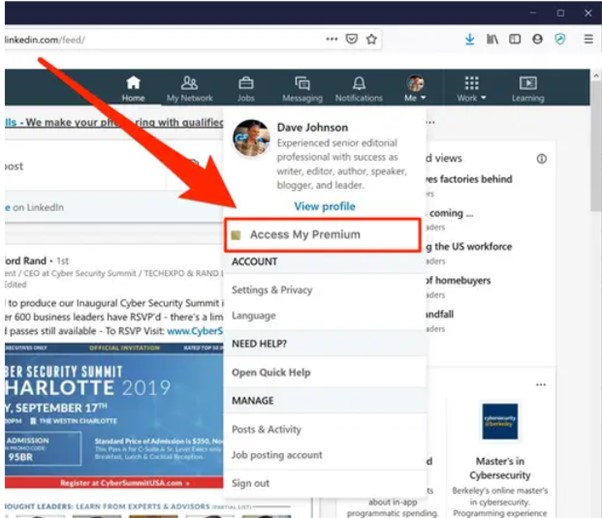Collapse the Me profile dropdown

pyautogui.click(x=416, y=88)
